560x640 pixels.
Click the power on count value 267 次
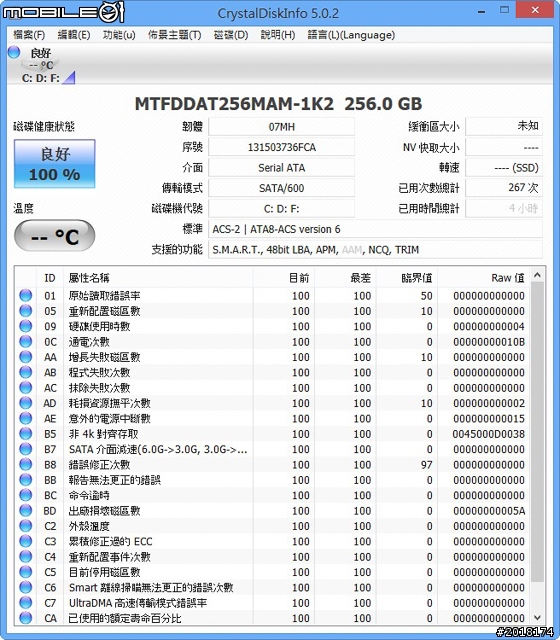pyautogui.click(x=504, y=188)
